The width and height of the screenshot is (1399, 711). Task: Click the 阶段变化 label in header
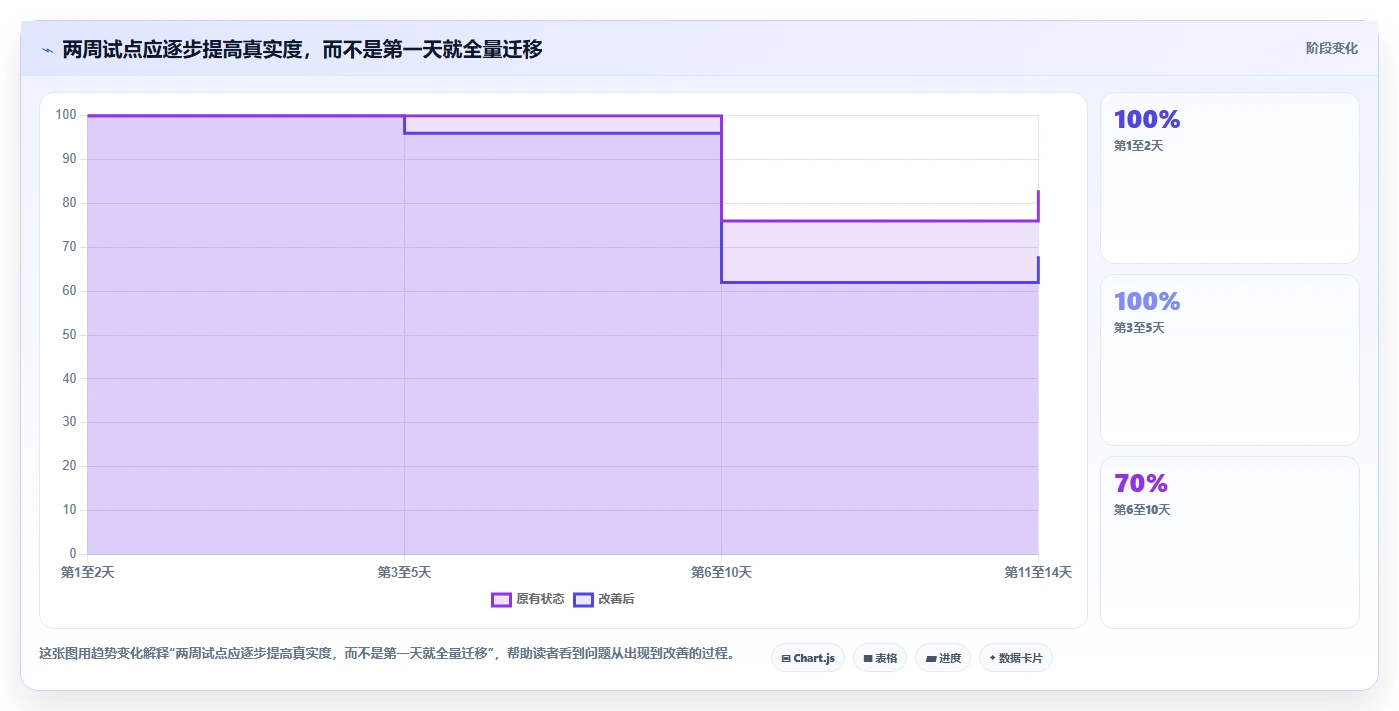pyautogui.click(x=1332, y=48)
